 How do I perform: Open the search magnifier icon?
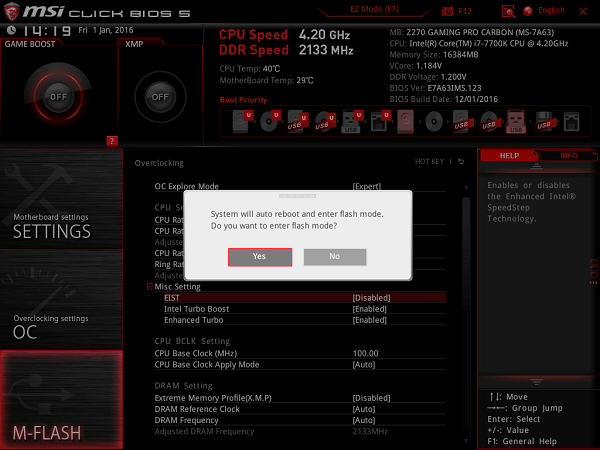click(508, 11)
